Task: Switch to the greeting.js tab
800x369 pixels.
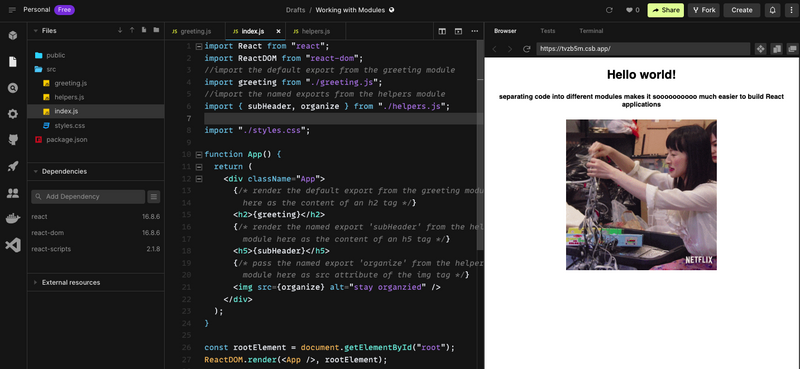Action: 195,31
